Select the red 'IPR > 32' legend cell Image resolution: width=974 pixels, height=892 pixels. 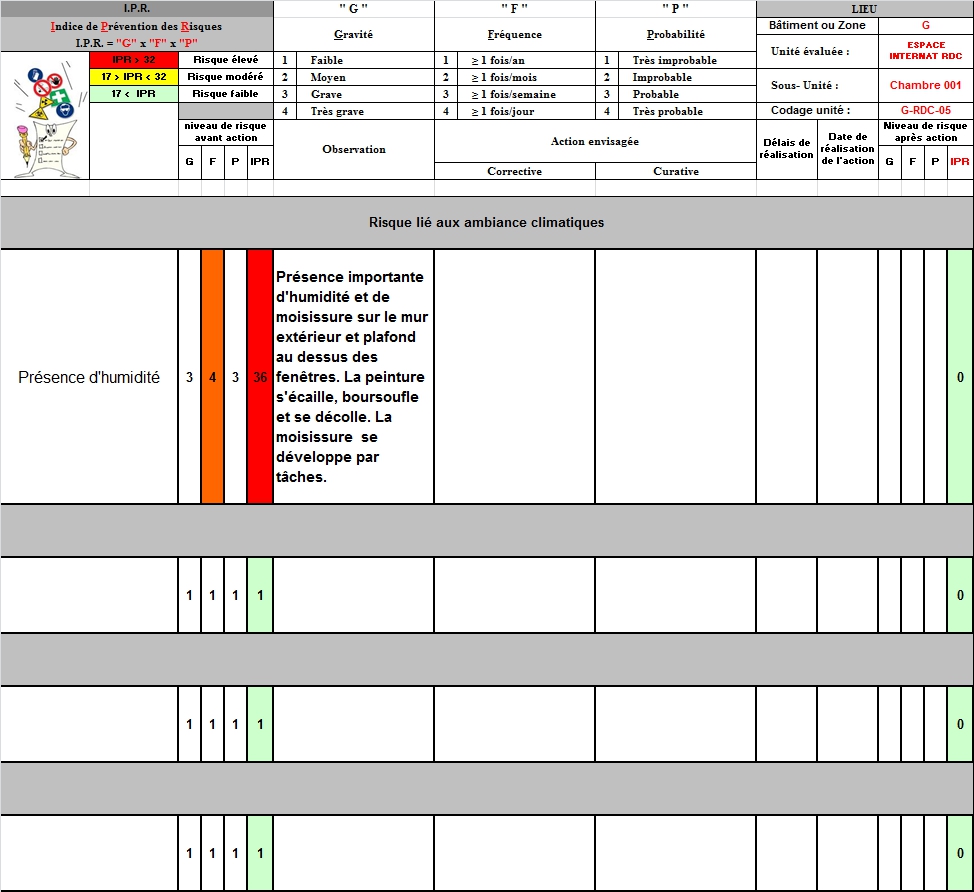coord(133,60)
